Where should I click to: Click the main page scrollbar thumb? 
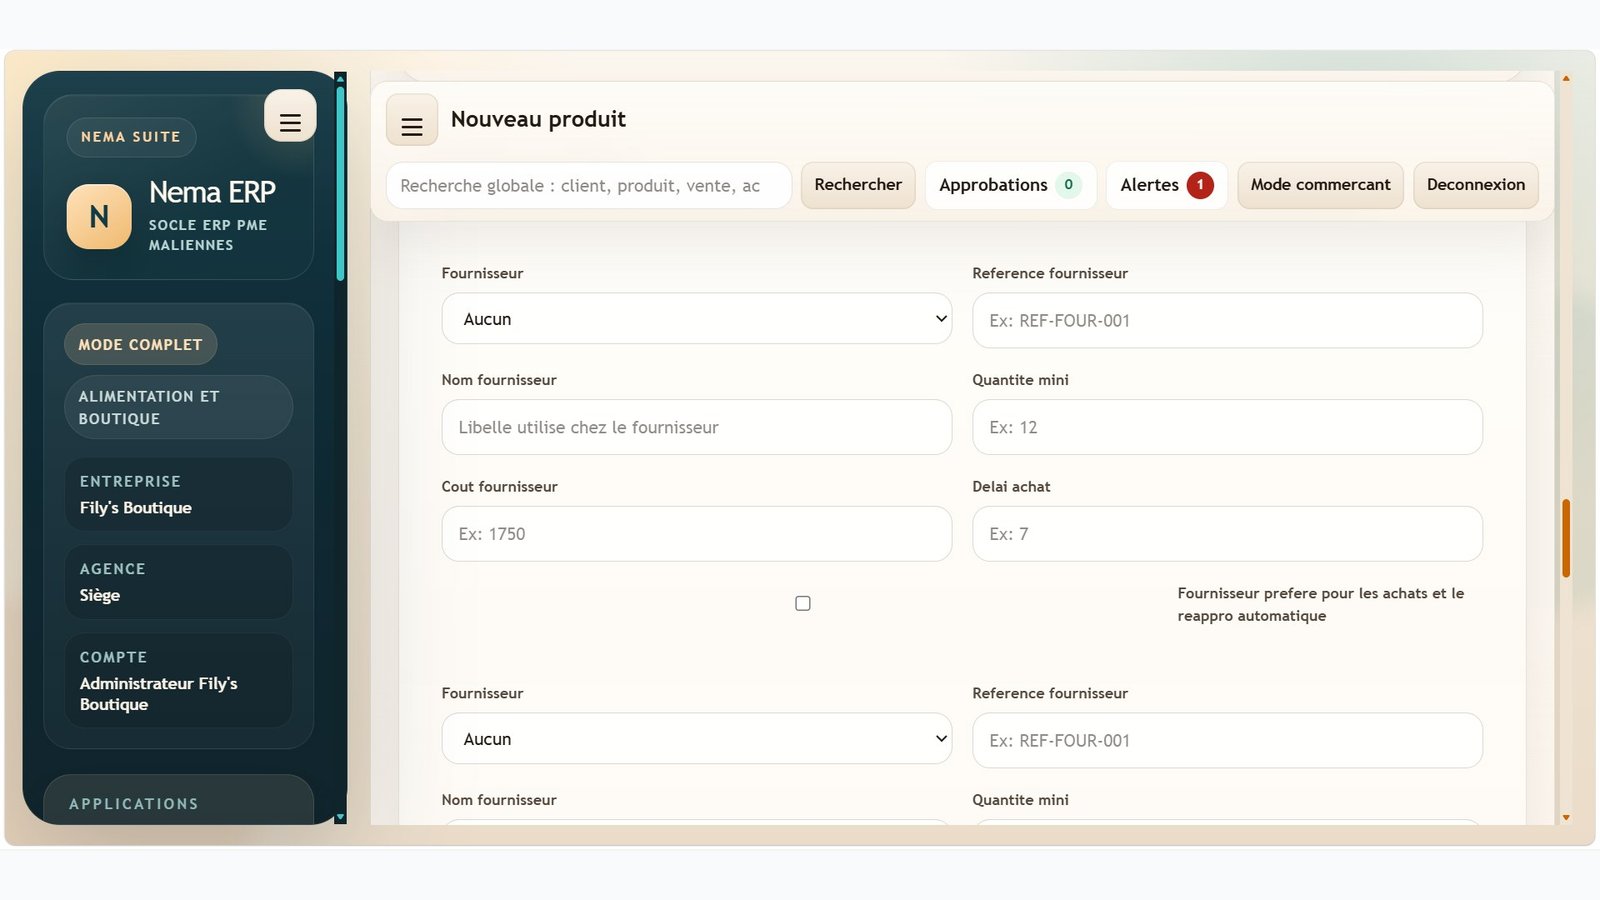click(1566, 538)
